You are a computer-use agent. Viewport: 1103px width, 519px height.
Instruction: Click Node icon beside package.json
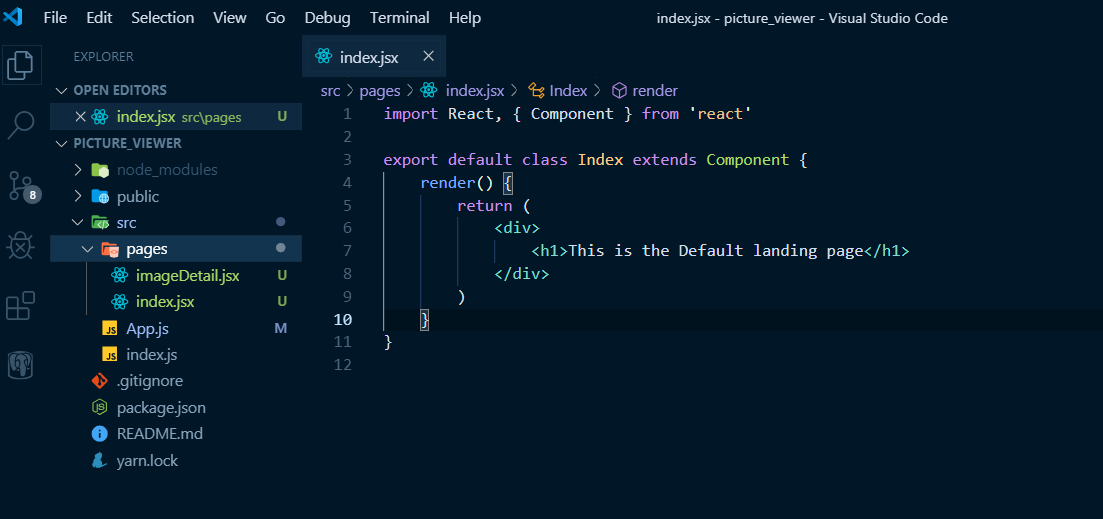click(x=100, y=407)
